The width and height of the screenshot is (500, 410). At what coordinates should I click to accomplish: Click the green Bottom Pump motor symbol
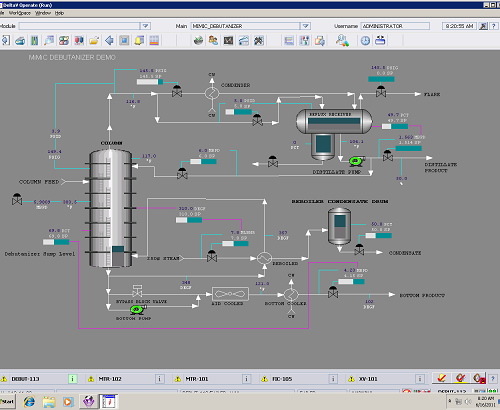point(137,309)
